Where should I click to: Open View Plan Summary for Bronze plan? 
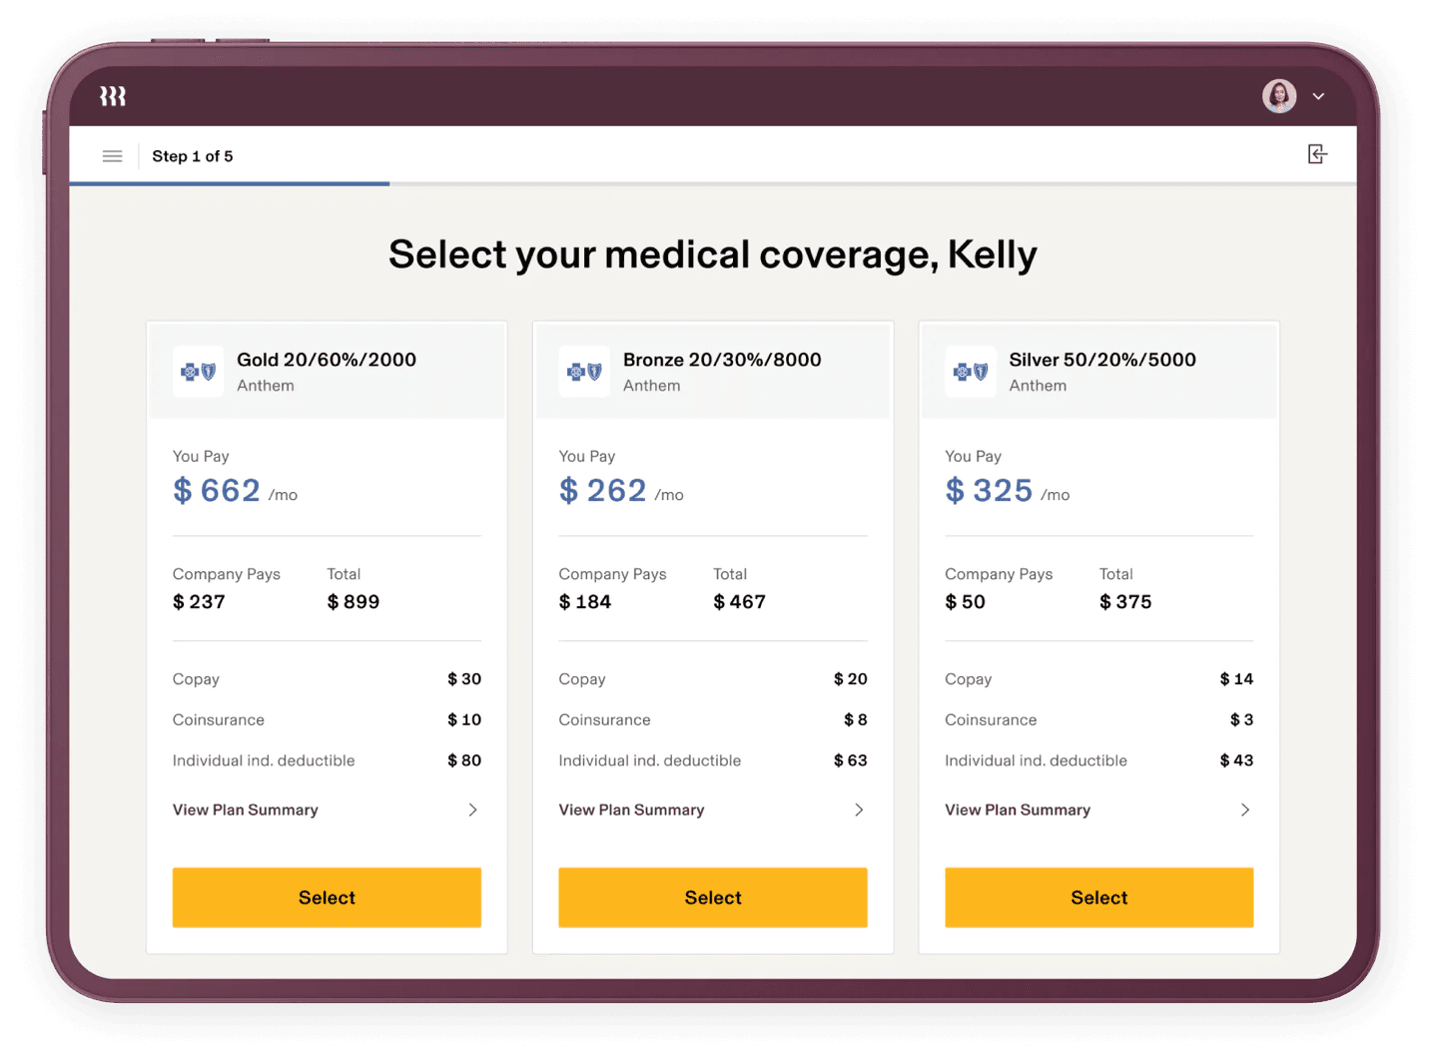[x=631, y=810]
